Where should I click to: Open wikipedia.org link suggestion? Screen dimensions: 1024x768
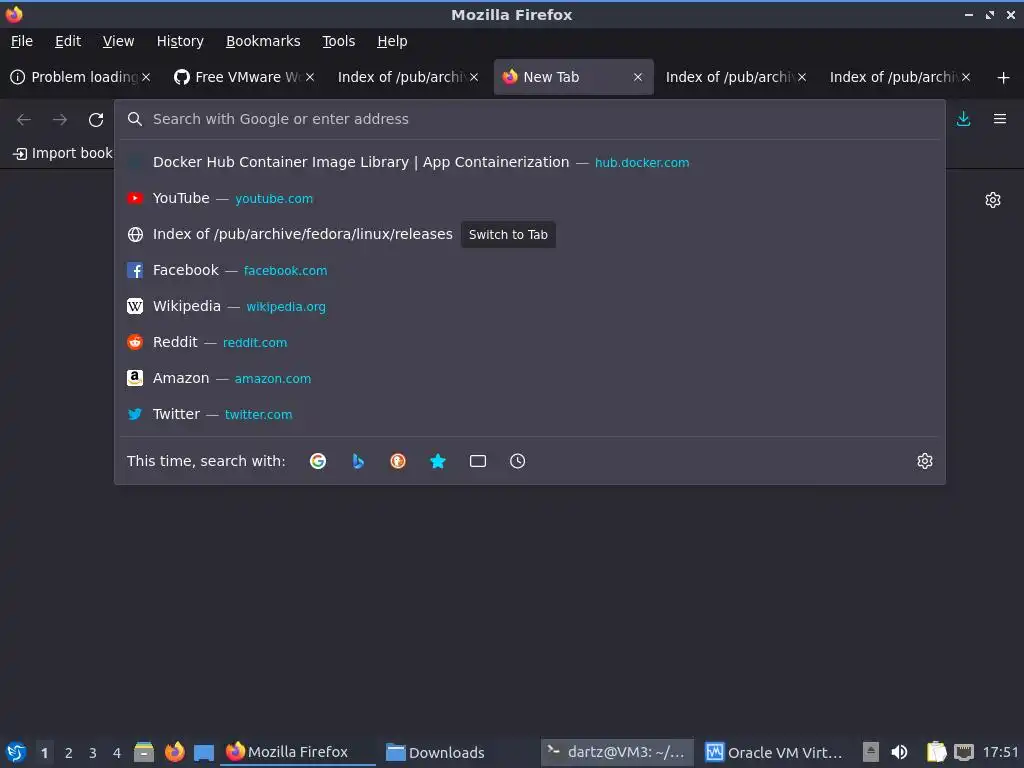tap(285, 306)
